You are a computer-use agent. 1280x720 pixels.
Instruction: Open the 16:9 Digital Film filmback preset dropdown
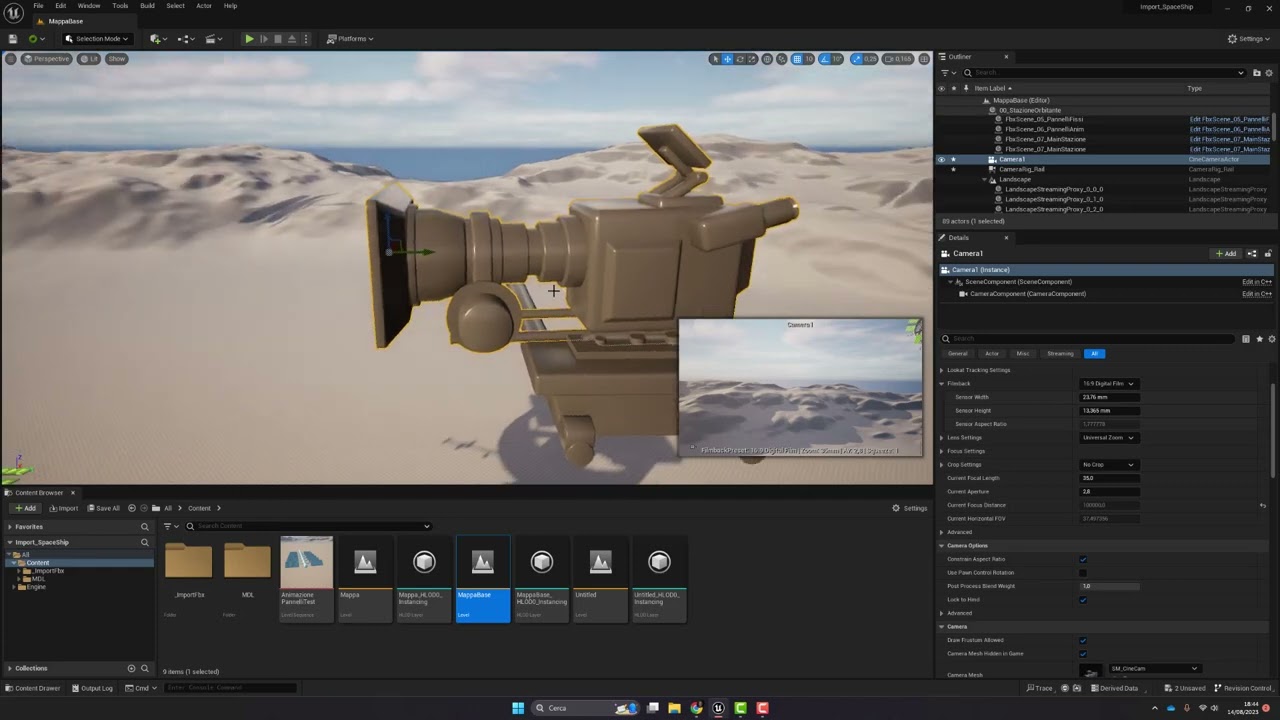[x=1108, y=384]
